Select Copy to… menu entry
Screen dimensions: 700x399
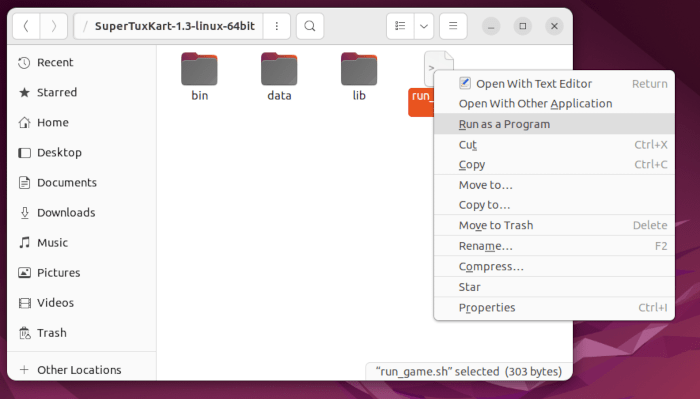tap(554, 205)
